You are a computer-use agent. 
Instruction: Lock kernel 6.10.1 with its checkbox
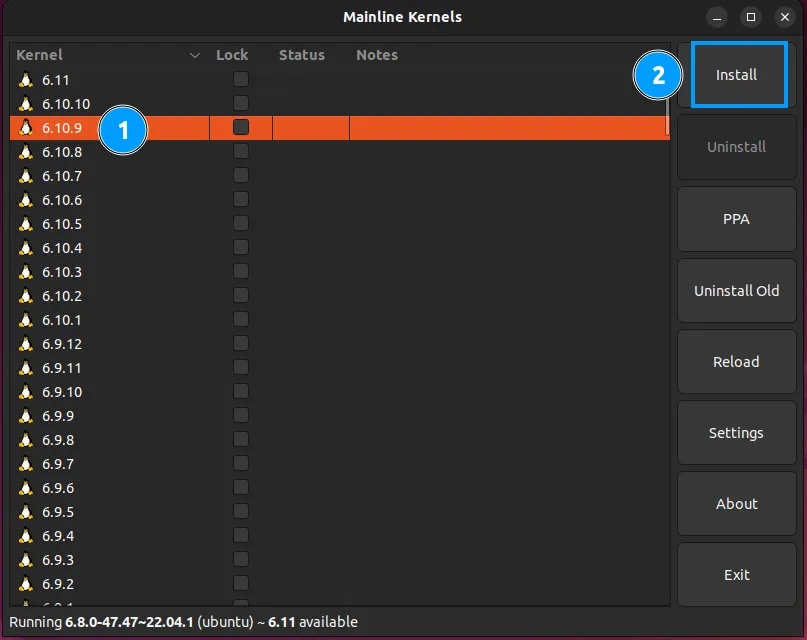[x=241, y=319]
